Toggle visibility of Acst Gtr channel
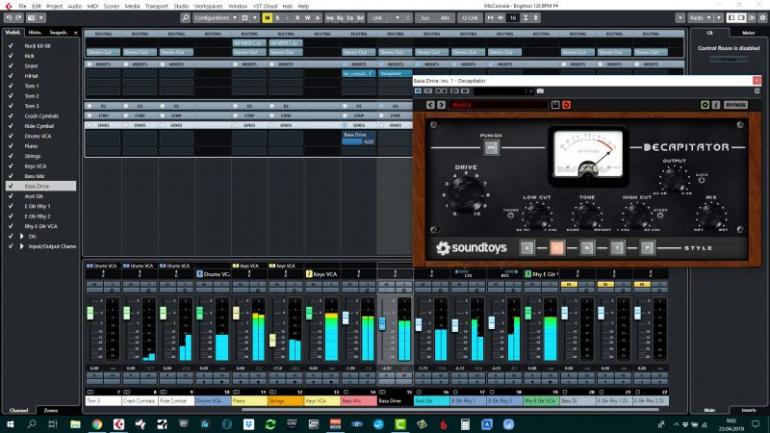770x433 pixels. click(x=11, y=196)
